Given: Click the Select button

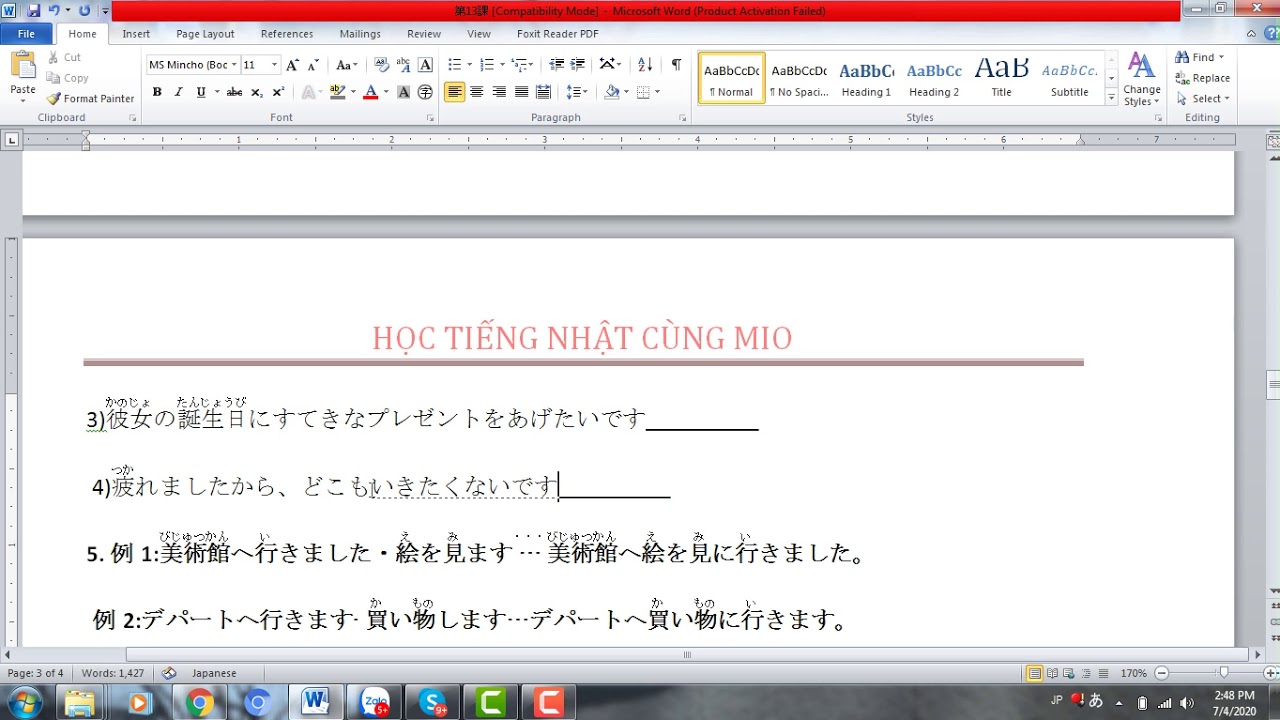Looking at the screenshot, I should click(x=1203, y=98).
